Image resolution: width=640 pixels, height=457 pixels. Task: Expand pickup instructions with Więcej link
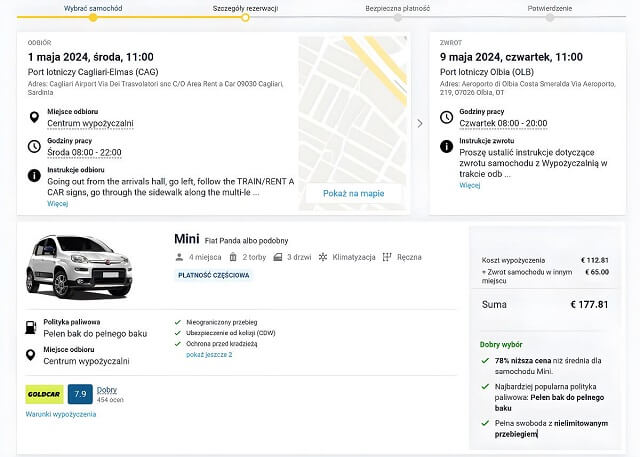pos(57,203)
